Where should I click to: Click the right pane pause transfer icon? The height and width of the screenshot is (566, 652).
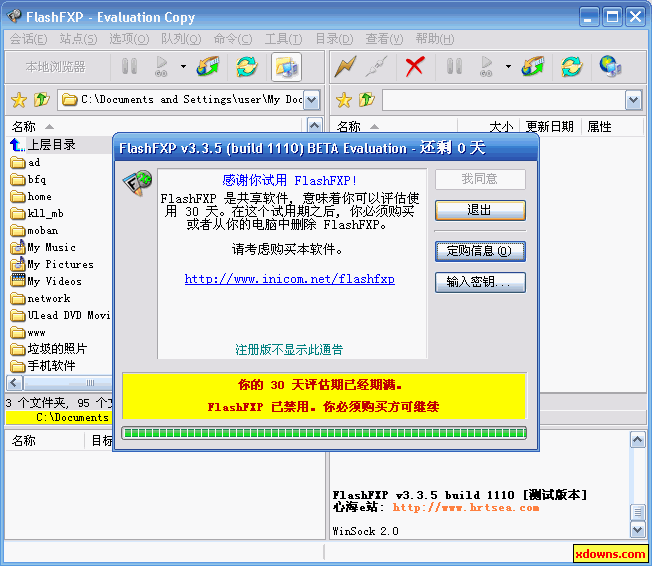(x=454, y=67)
